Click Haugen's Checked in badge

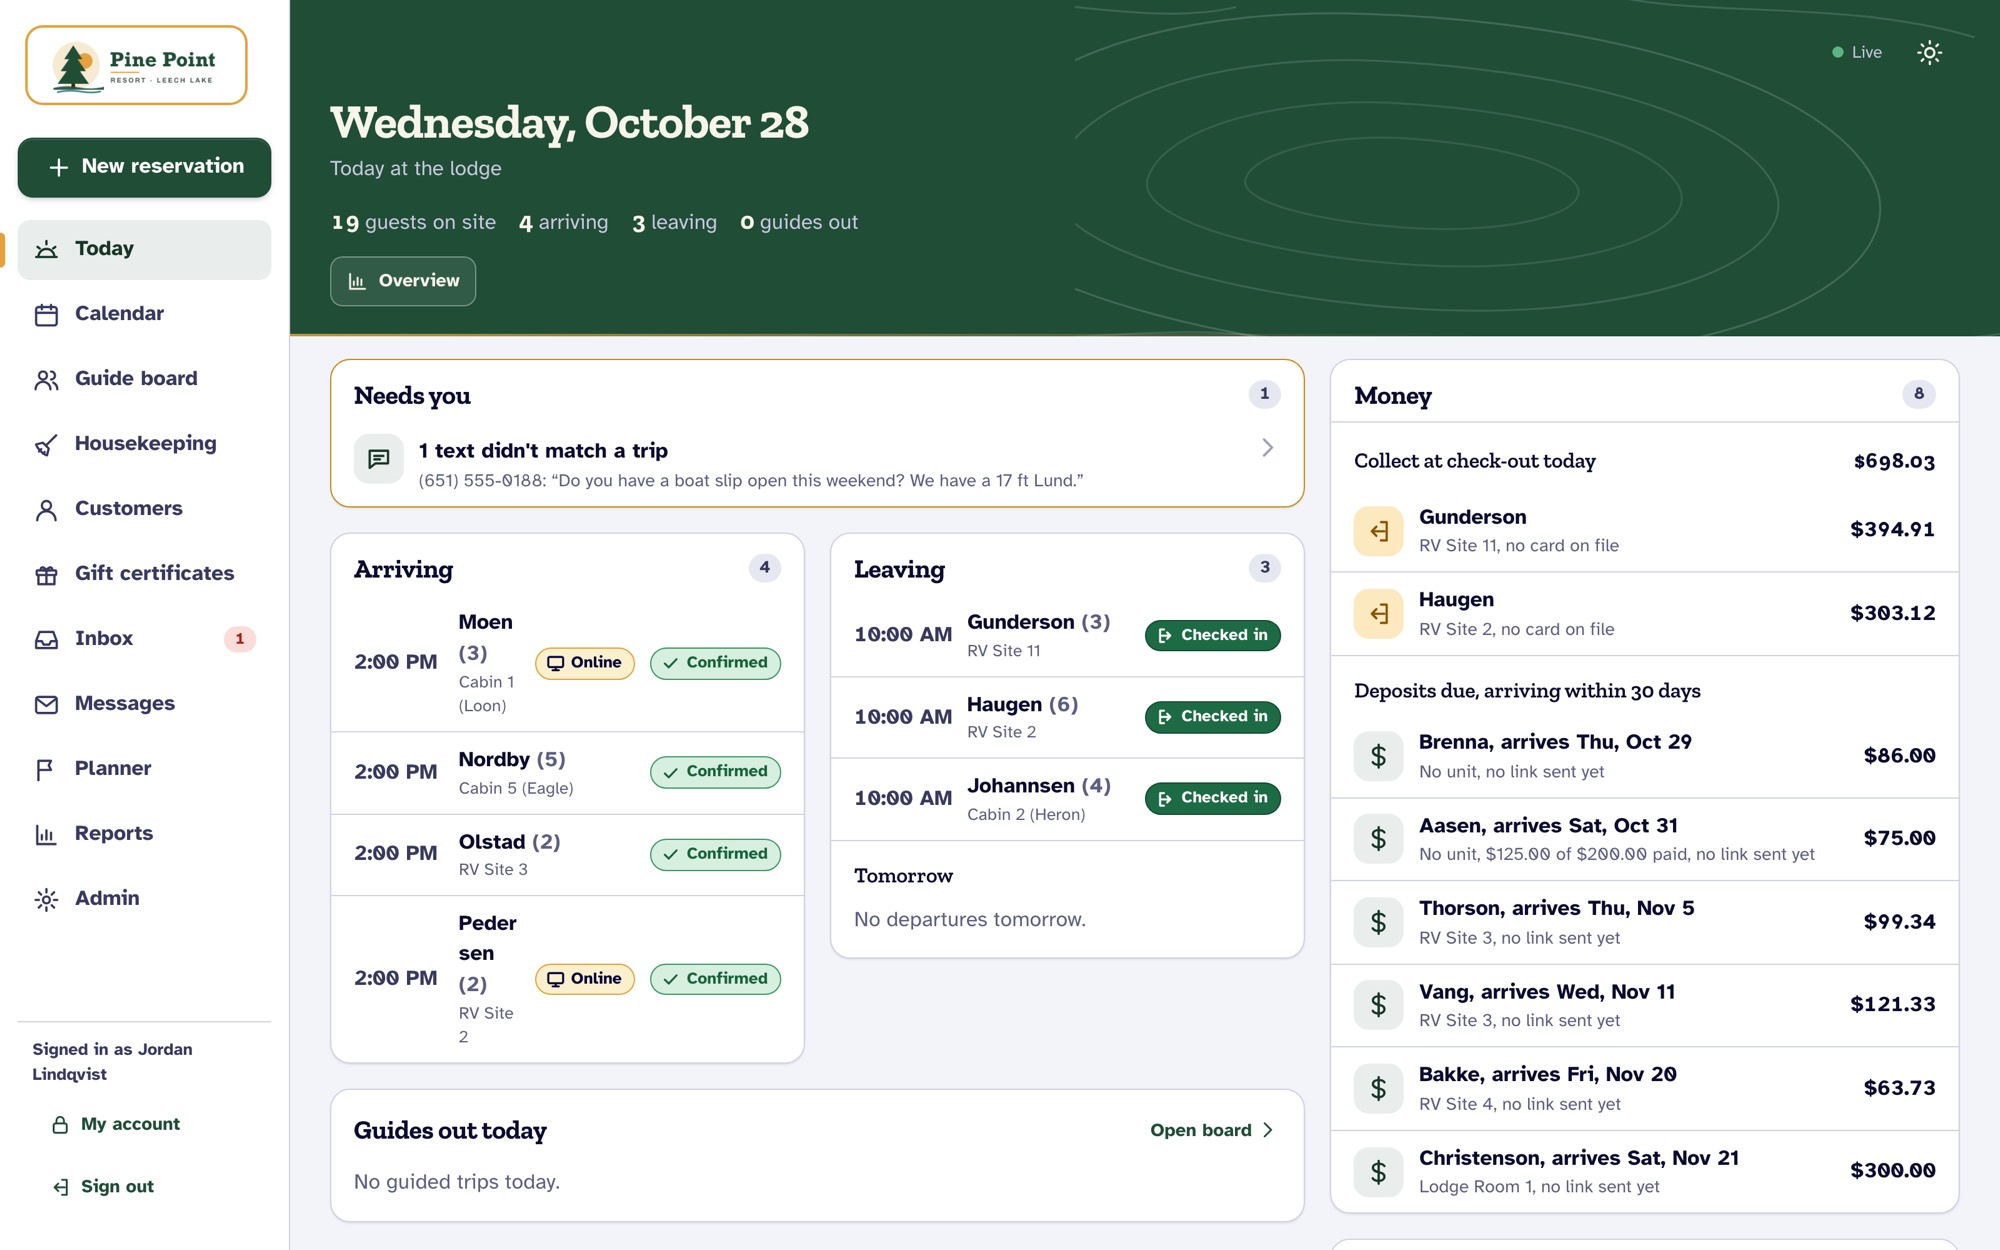click(1213, 717)
